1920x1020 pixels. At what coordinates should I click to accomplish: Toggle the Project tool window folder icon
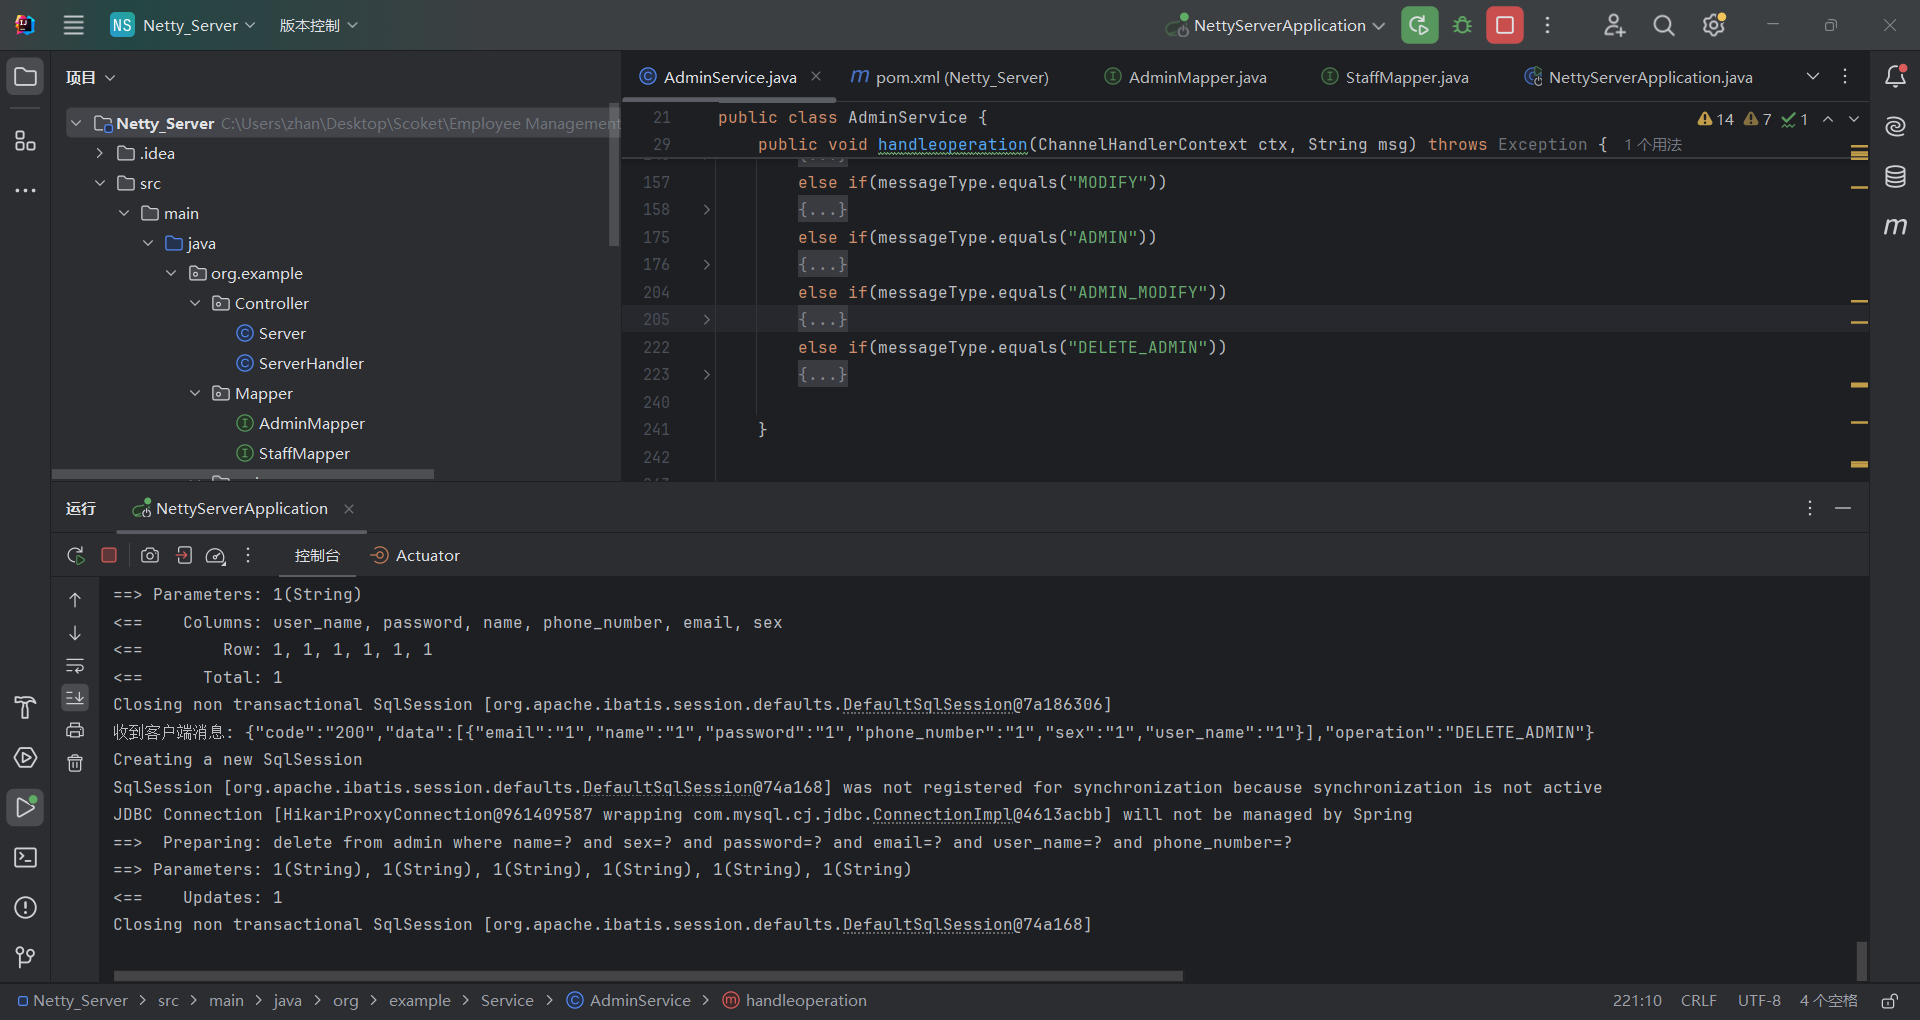[x=25, y=77]
